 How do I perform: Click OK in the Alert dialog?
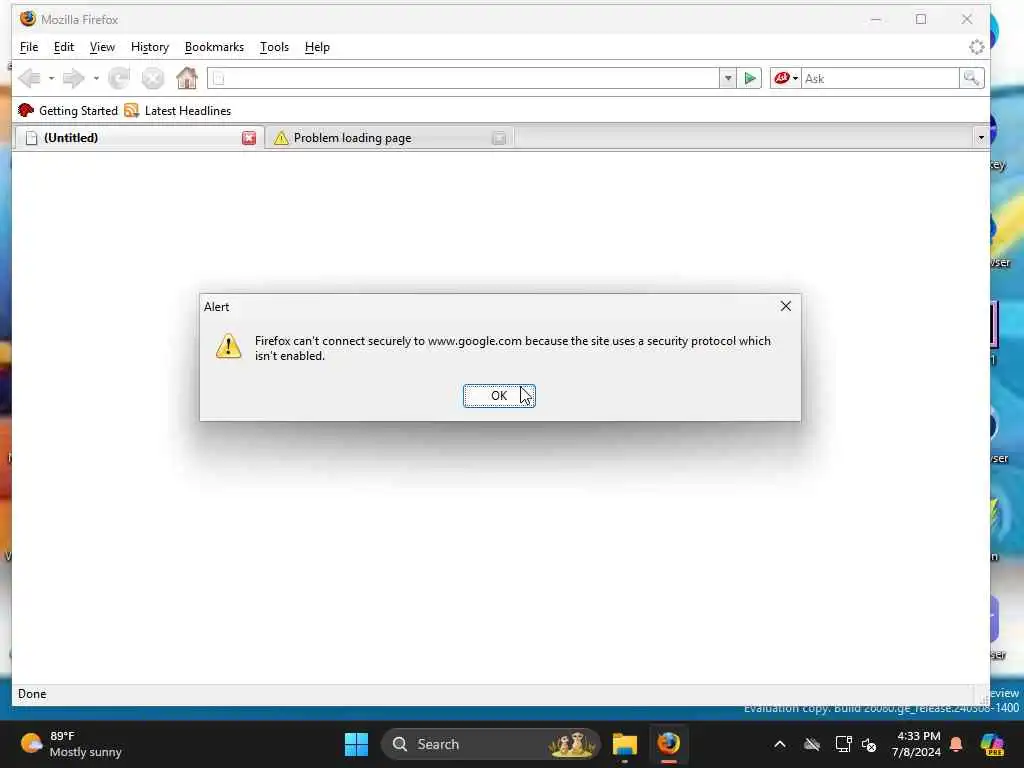(x=500, y=396)
